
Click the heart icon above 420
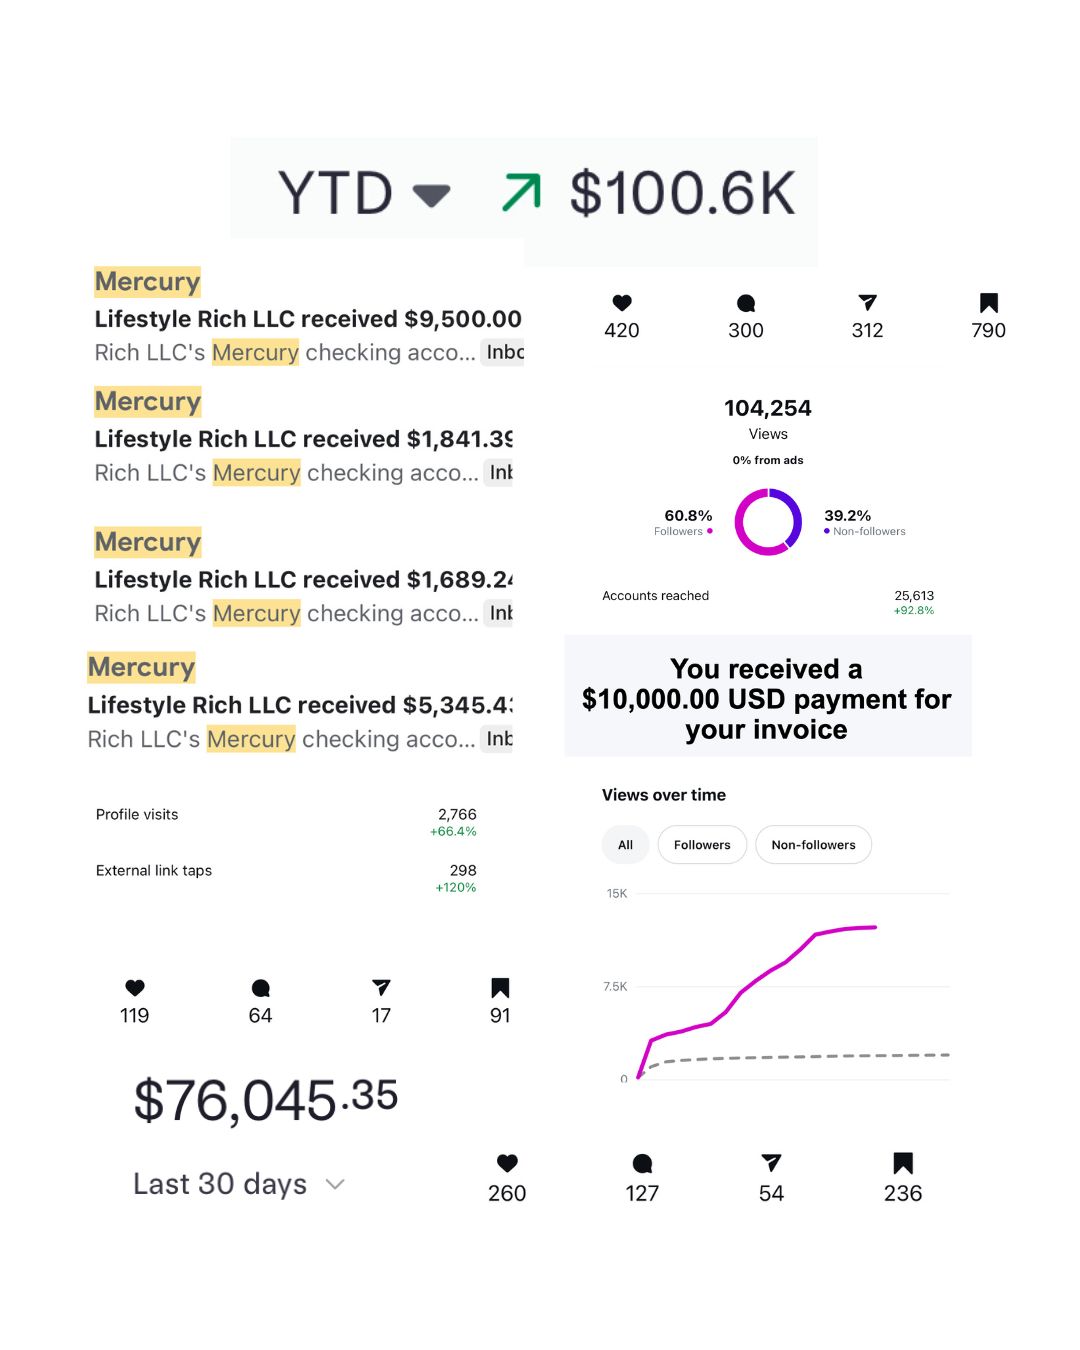(x=622, y=302)
